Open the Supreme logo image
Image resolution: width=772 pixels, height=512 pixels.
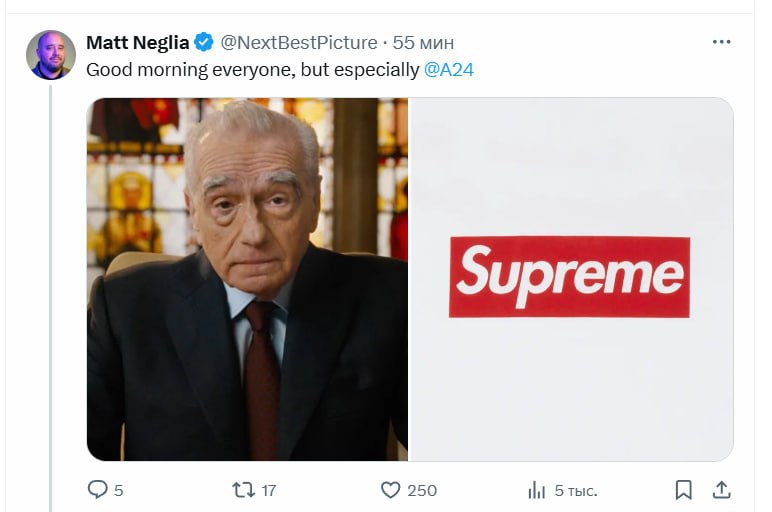[x=571, y=279]
